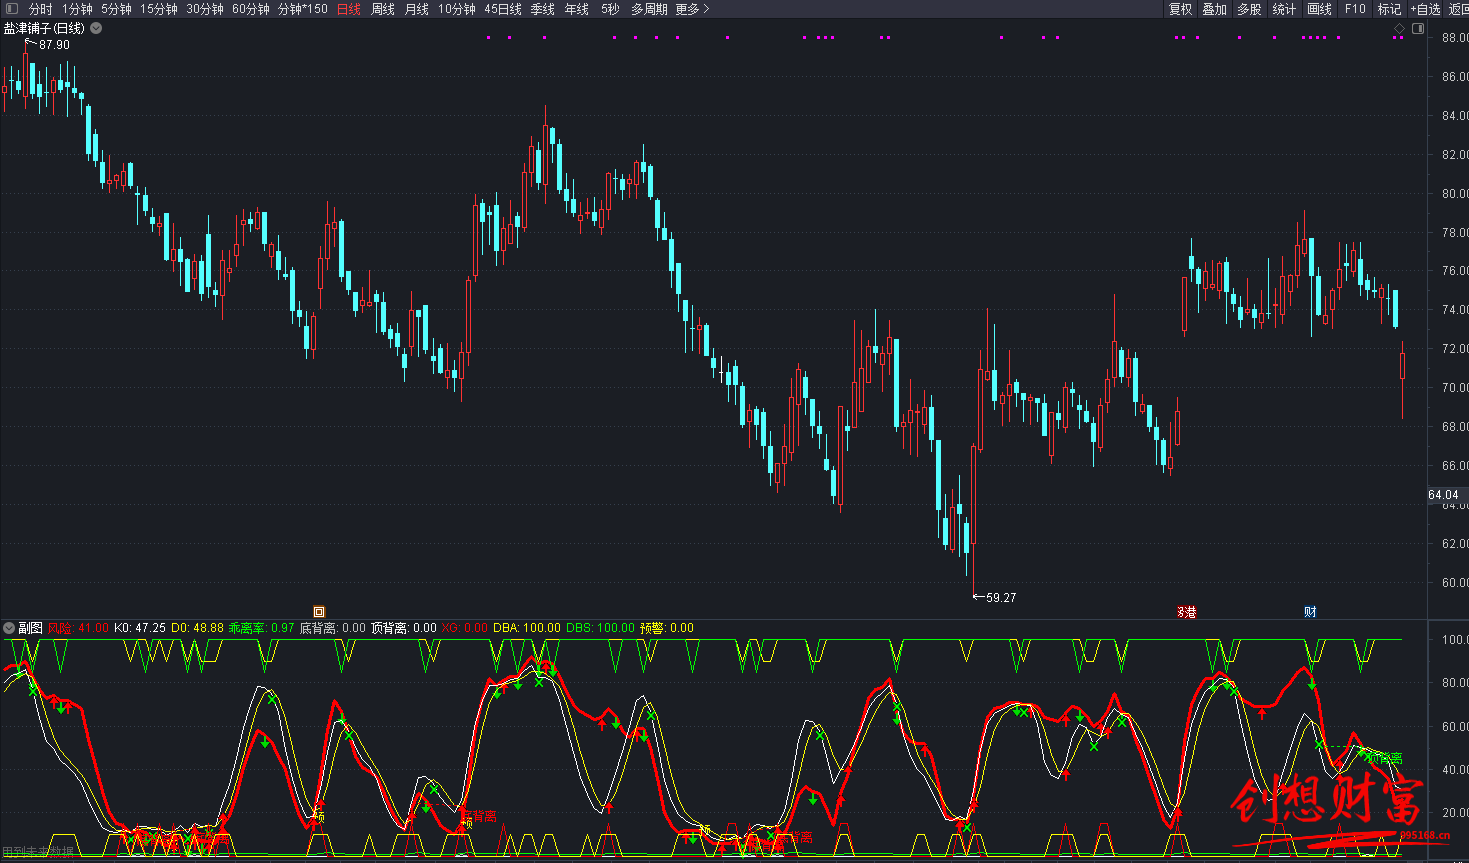Screen dimensions: 1469x863
Task: Select the 45日线 period tab
Action: [503, 9]
